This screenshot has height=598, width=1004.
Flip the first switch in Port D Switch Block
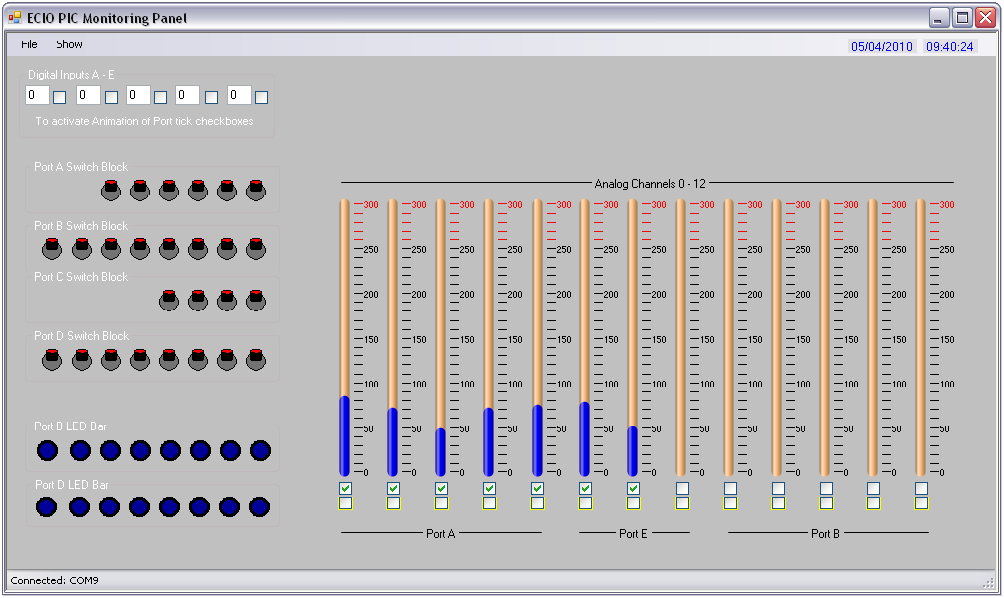tap(53, 359)
